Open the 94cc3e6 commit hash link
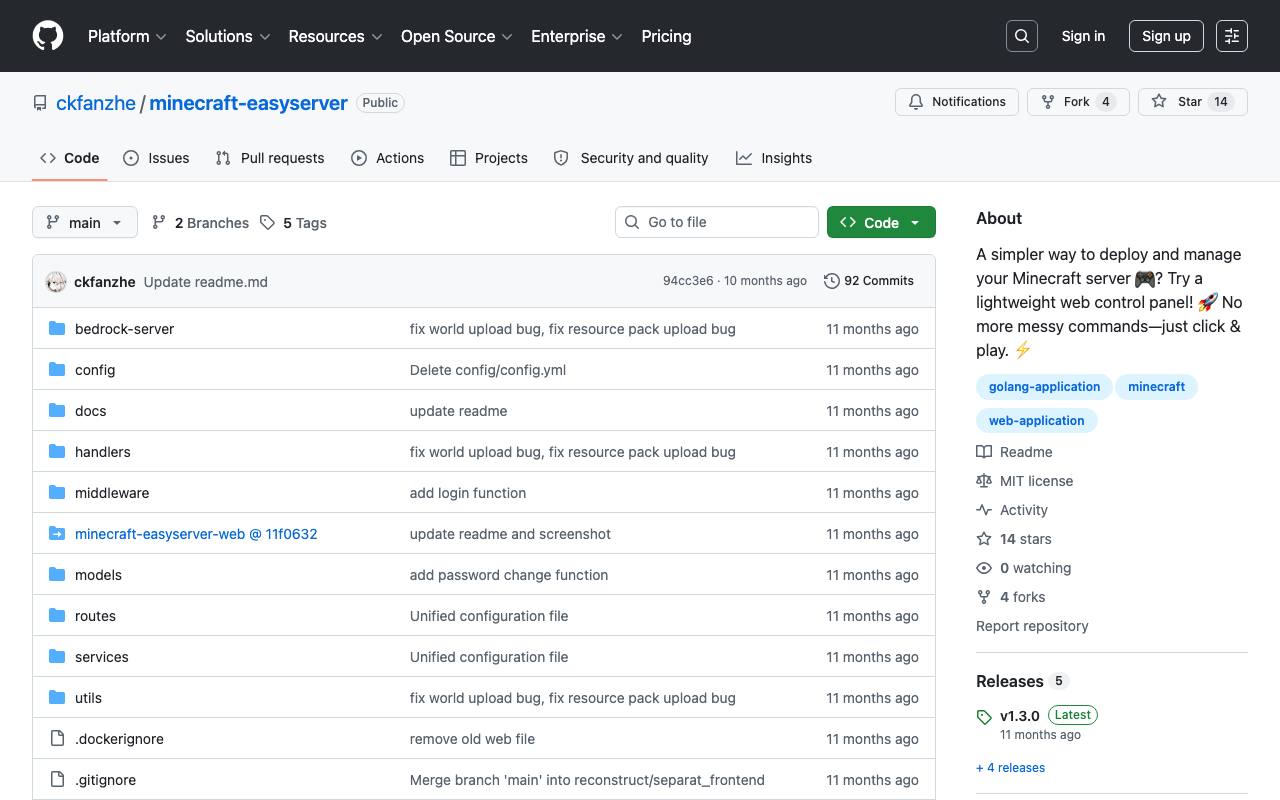Viewport: 1280px width, 800px height. (x=688, y=281)
